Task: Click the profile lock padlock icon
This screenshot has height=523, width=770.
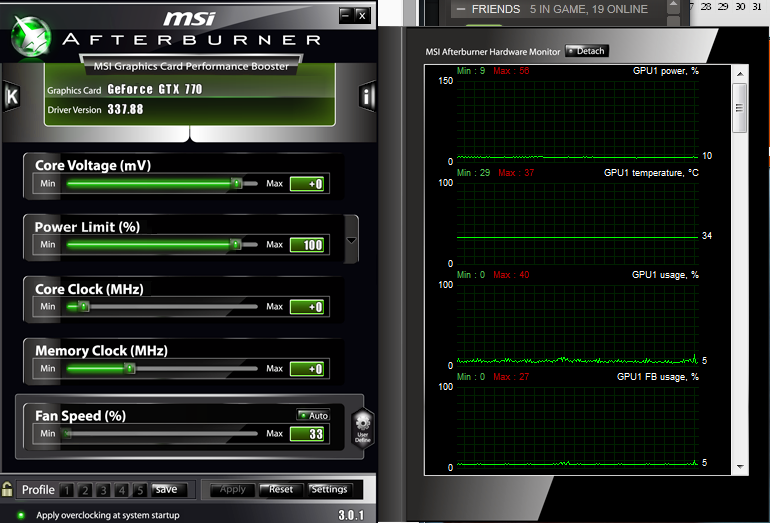Action: point(7,489)
